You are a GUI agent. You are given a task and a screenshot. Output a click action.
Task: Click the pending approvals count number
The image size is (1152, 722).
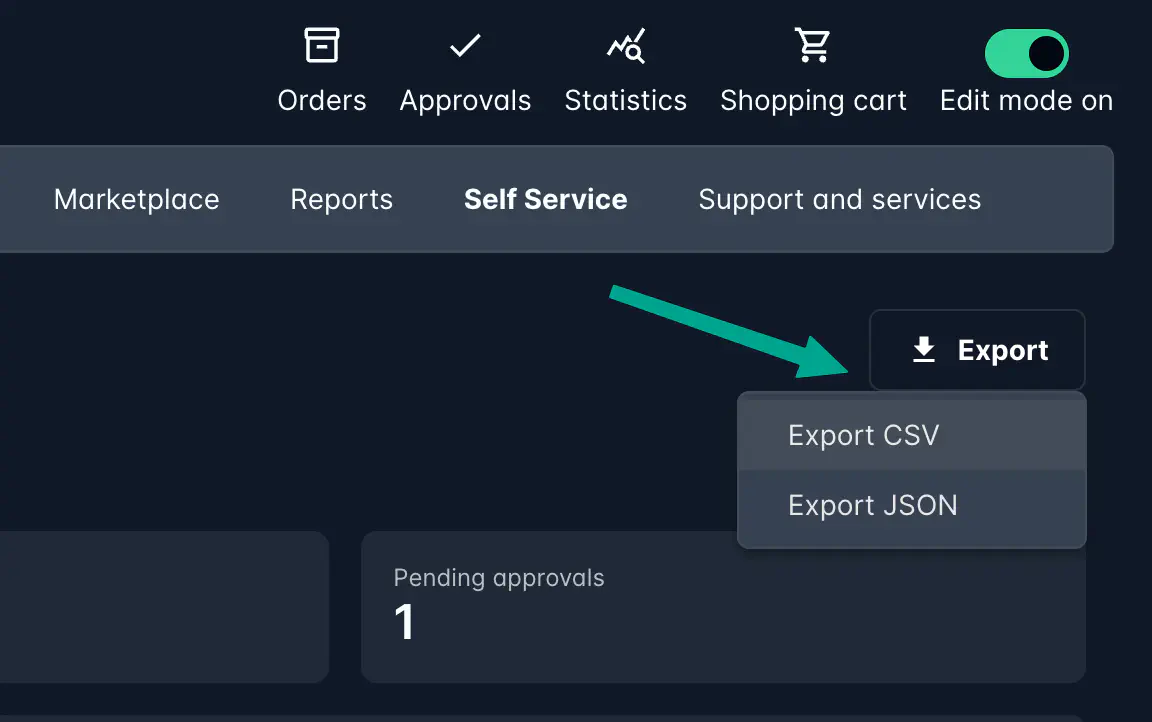click(404, 623)
